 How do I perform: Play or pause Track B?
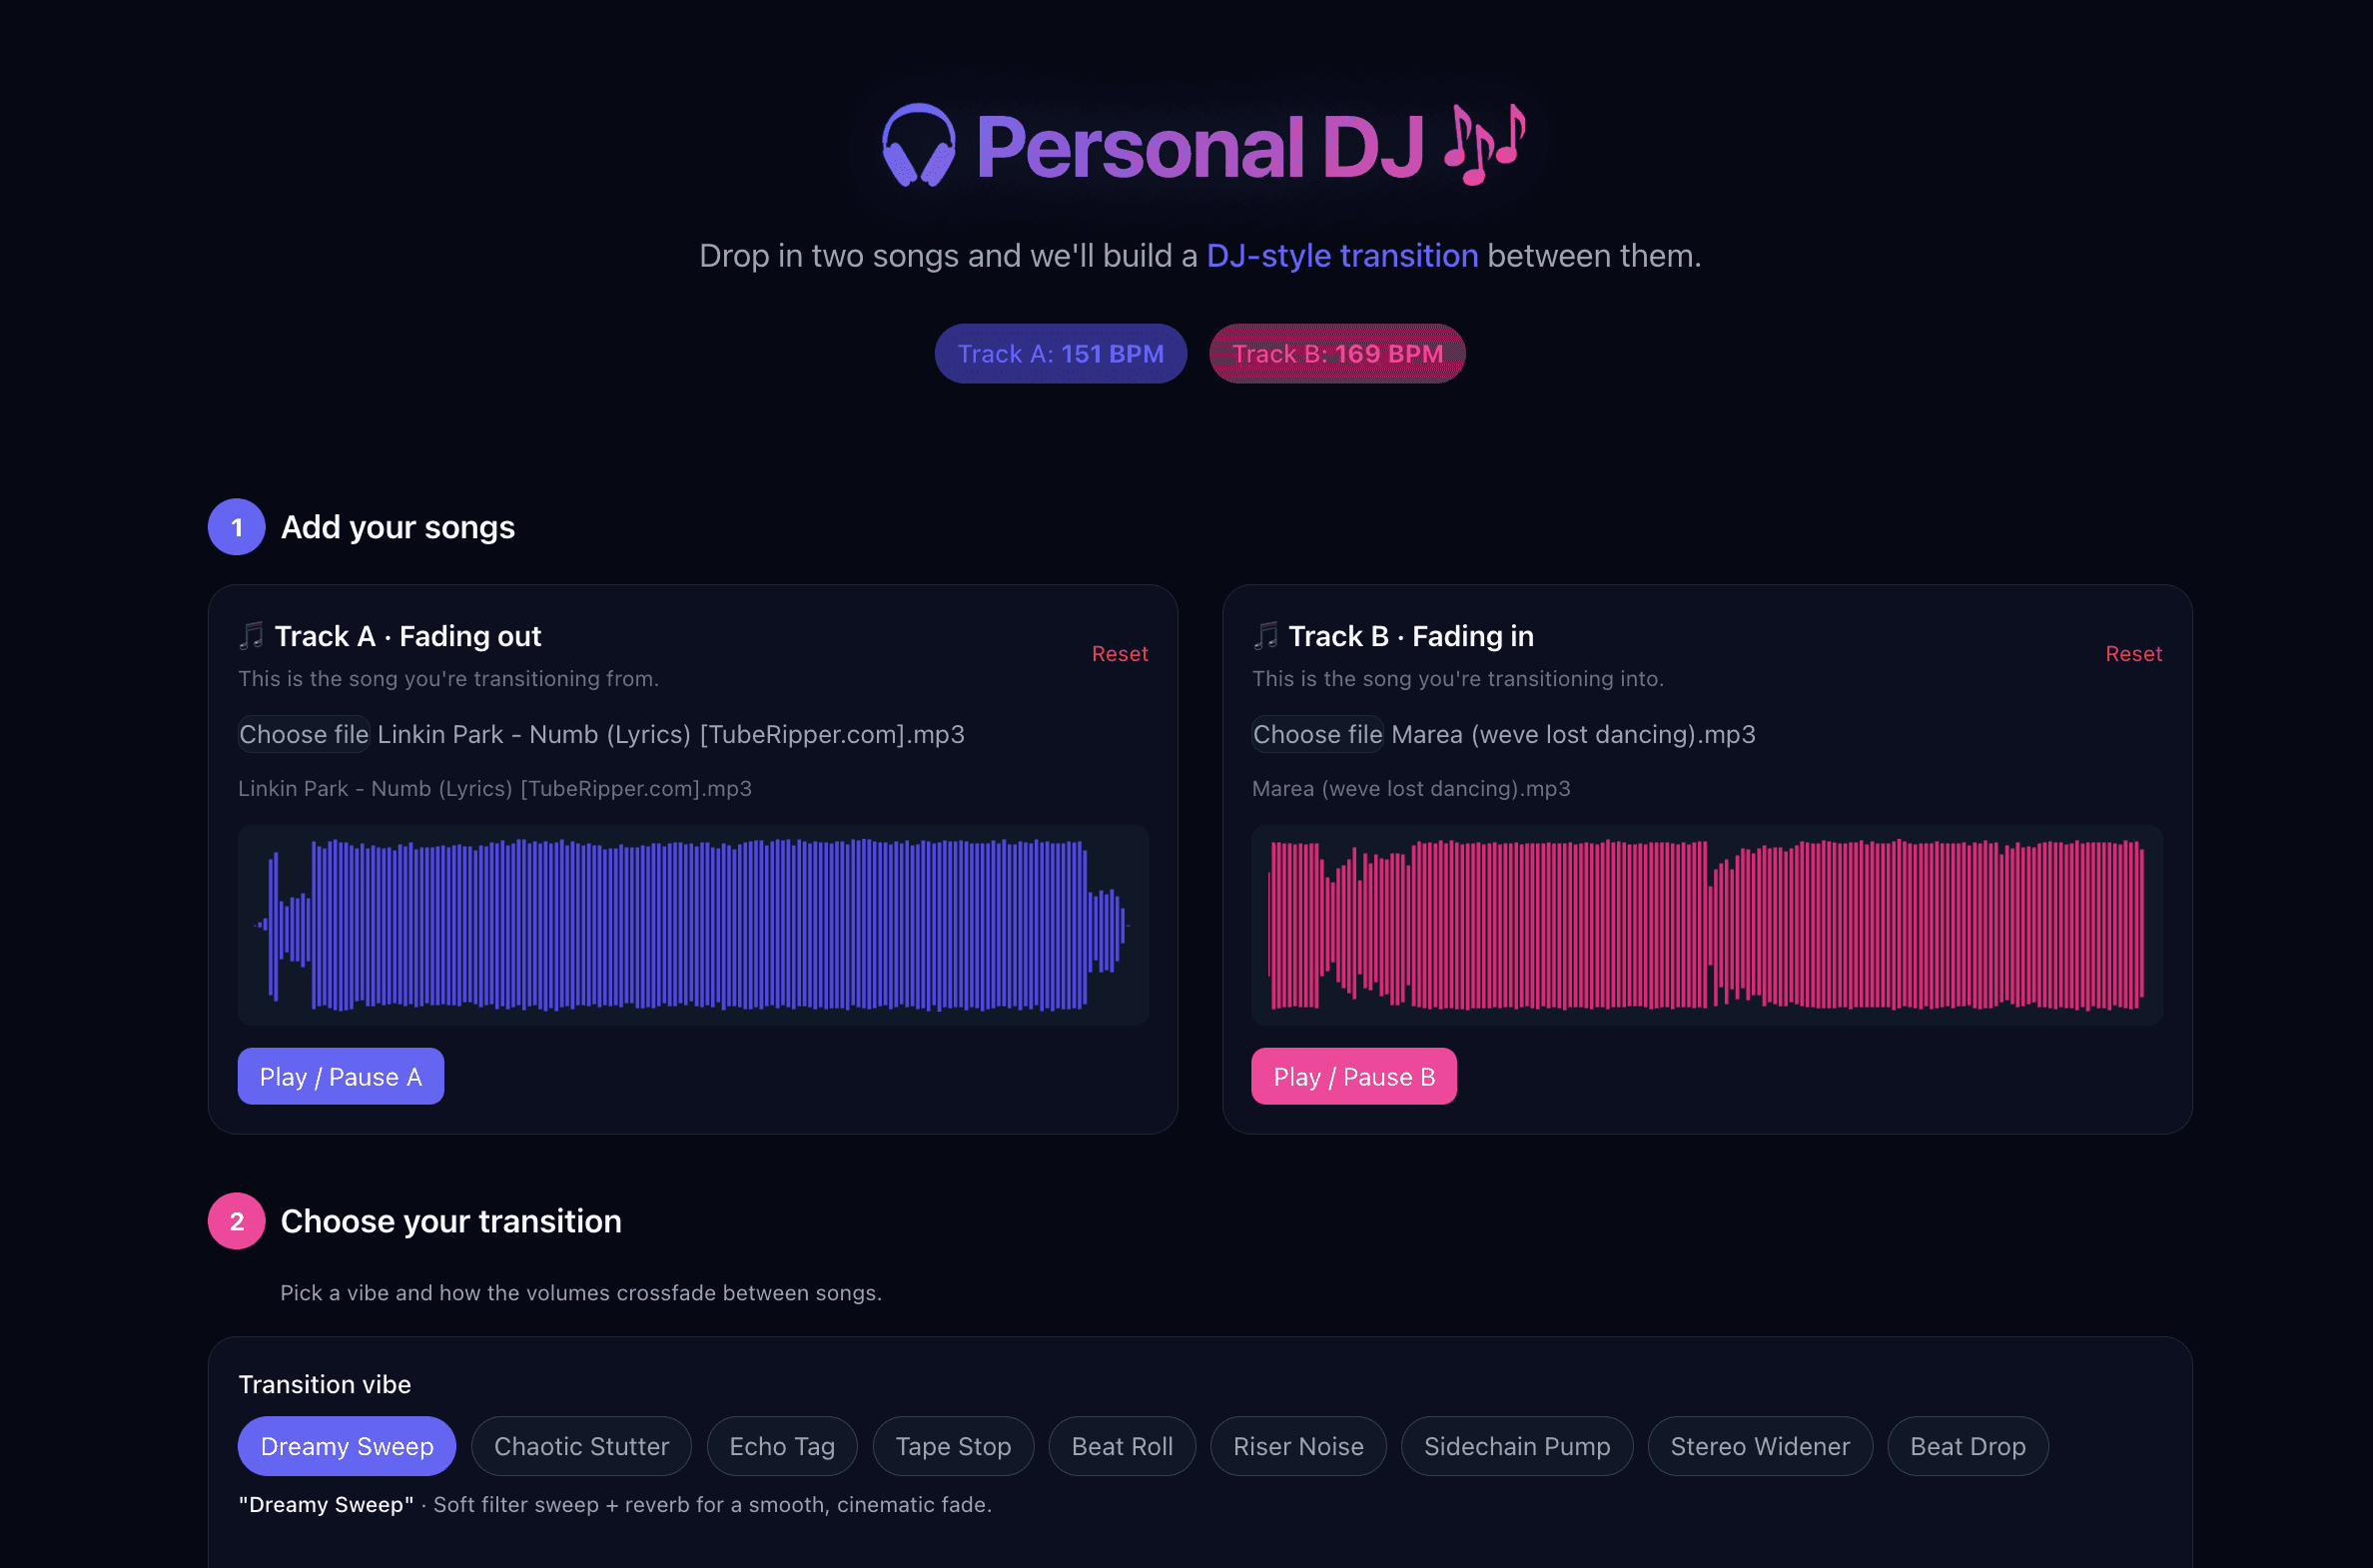(x=1354, y=1076)
